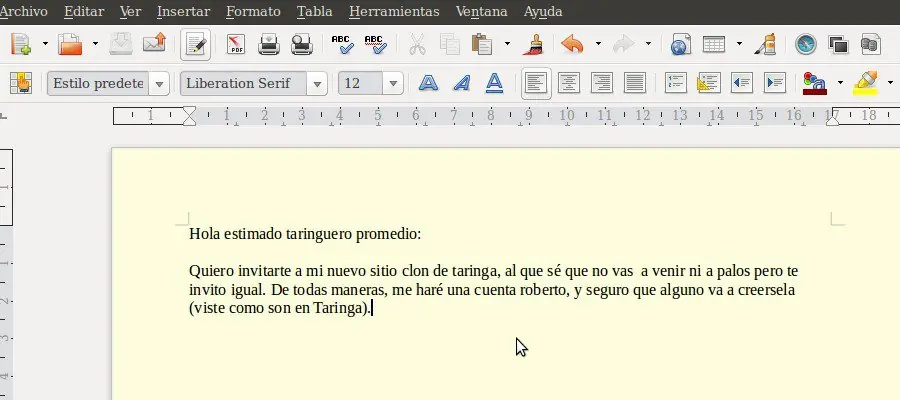Viewport: 900px width, 400px height.
Task: Click the Redo arrow icon
Action: [623, 44]
